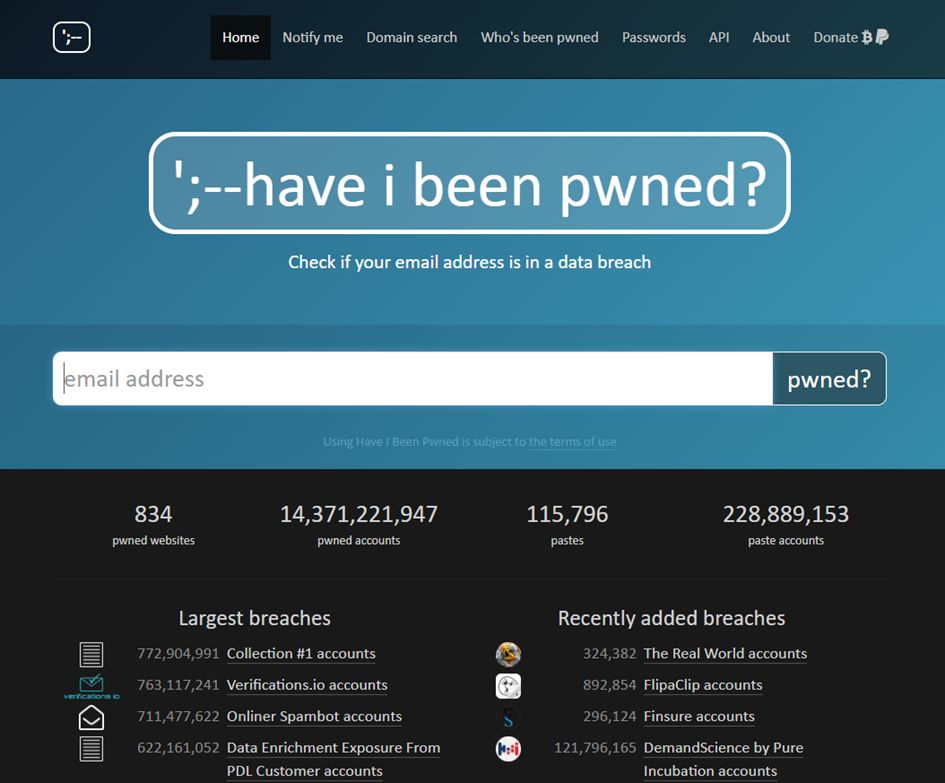Click the pwned? search button
The width and height of the screenshot is (945, 783).
(829, 379)
